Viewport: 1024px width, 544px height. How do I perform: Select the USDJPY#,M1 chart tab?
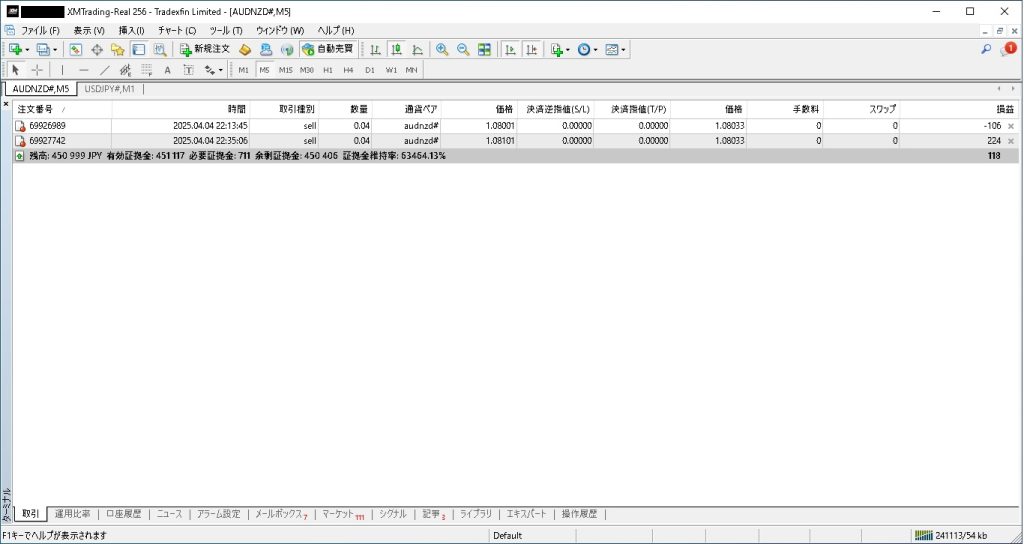pyautogui.click(x=110, y=89)
